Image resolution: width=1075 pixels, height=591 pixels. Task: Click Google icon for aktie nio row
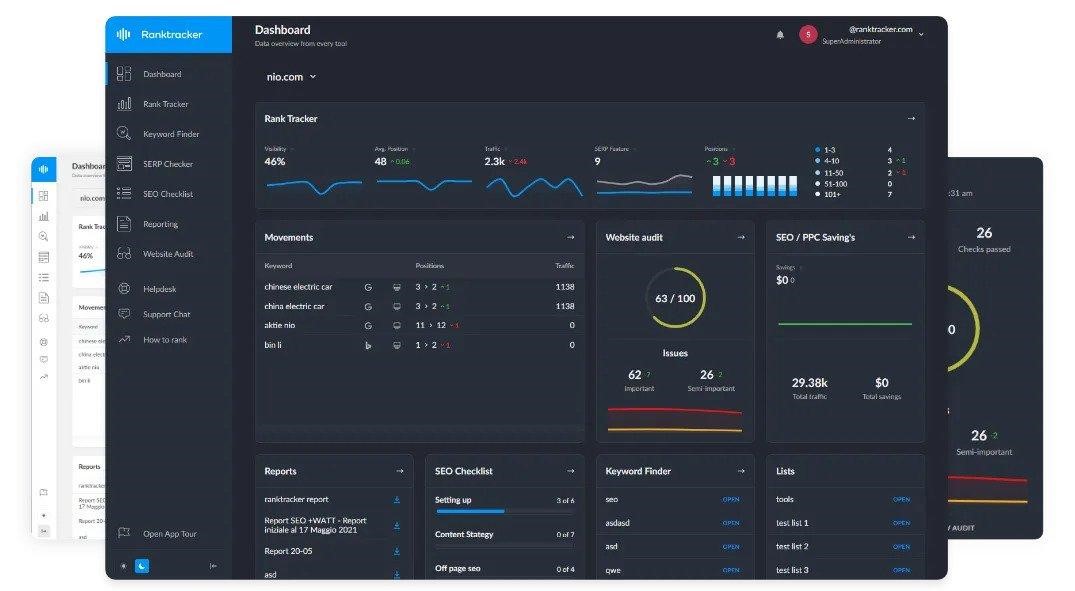tap(368, 326)
